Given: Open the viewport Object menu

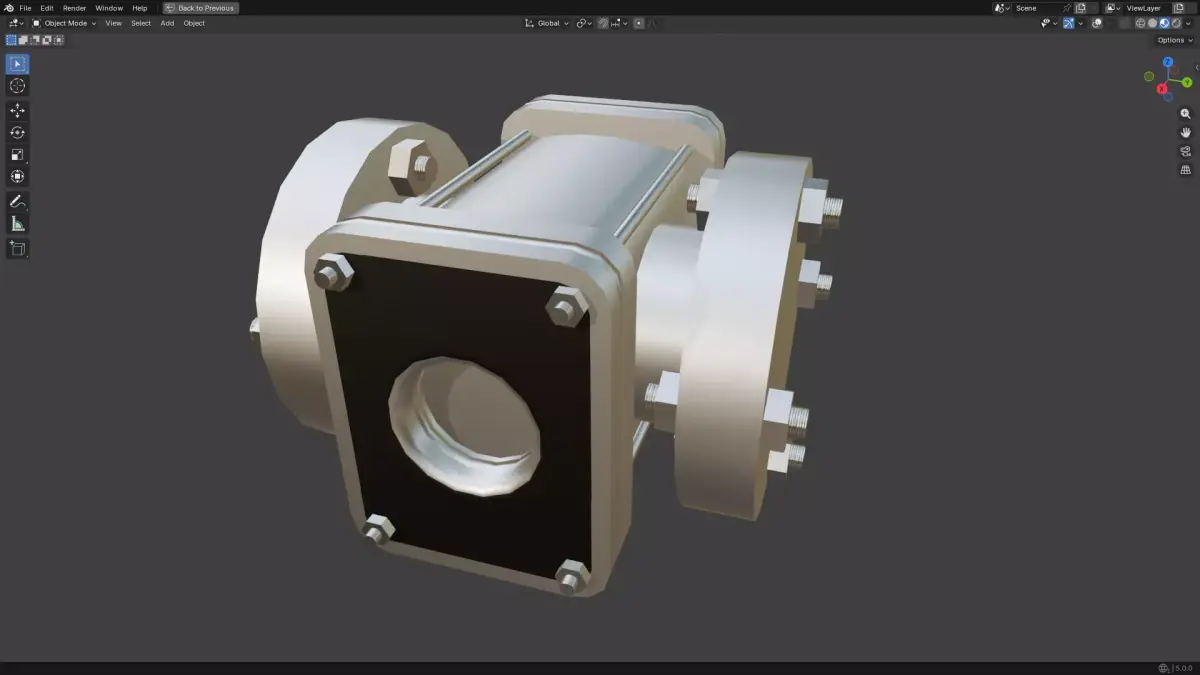Looking at the screenshot, I should pos(194,23).
